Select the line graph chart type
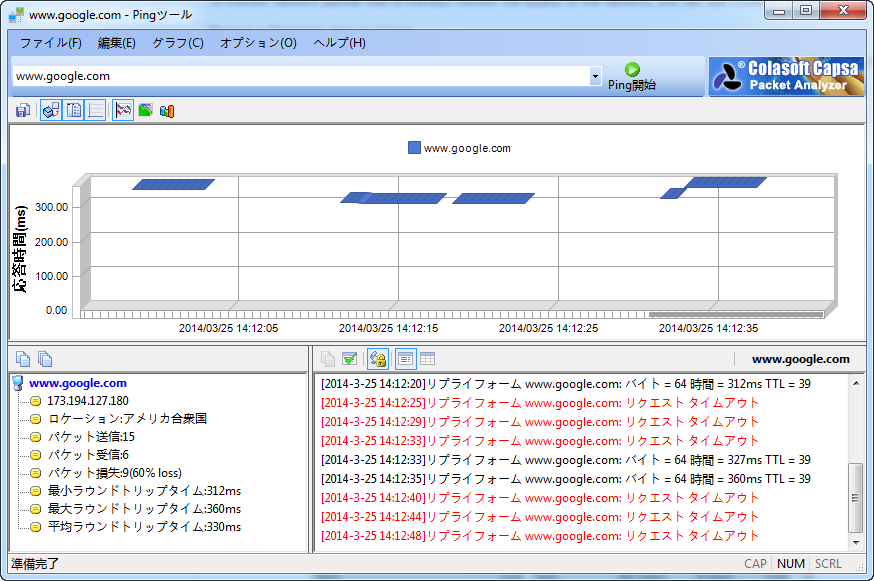The height and width of the screenshot is (581, 874). (x=123, y=110)
